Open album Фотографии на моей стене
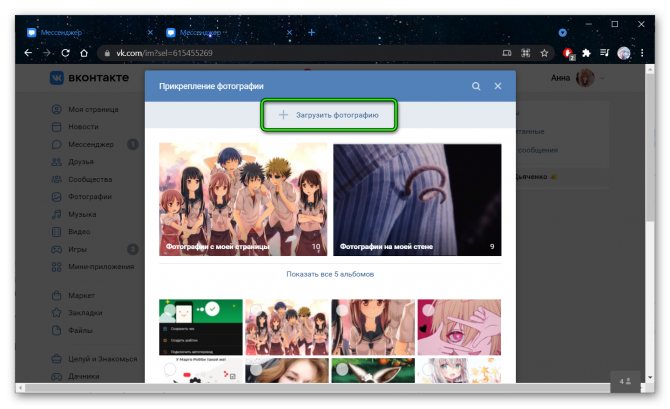The image size is (670, 409). (417, 200)
